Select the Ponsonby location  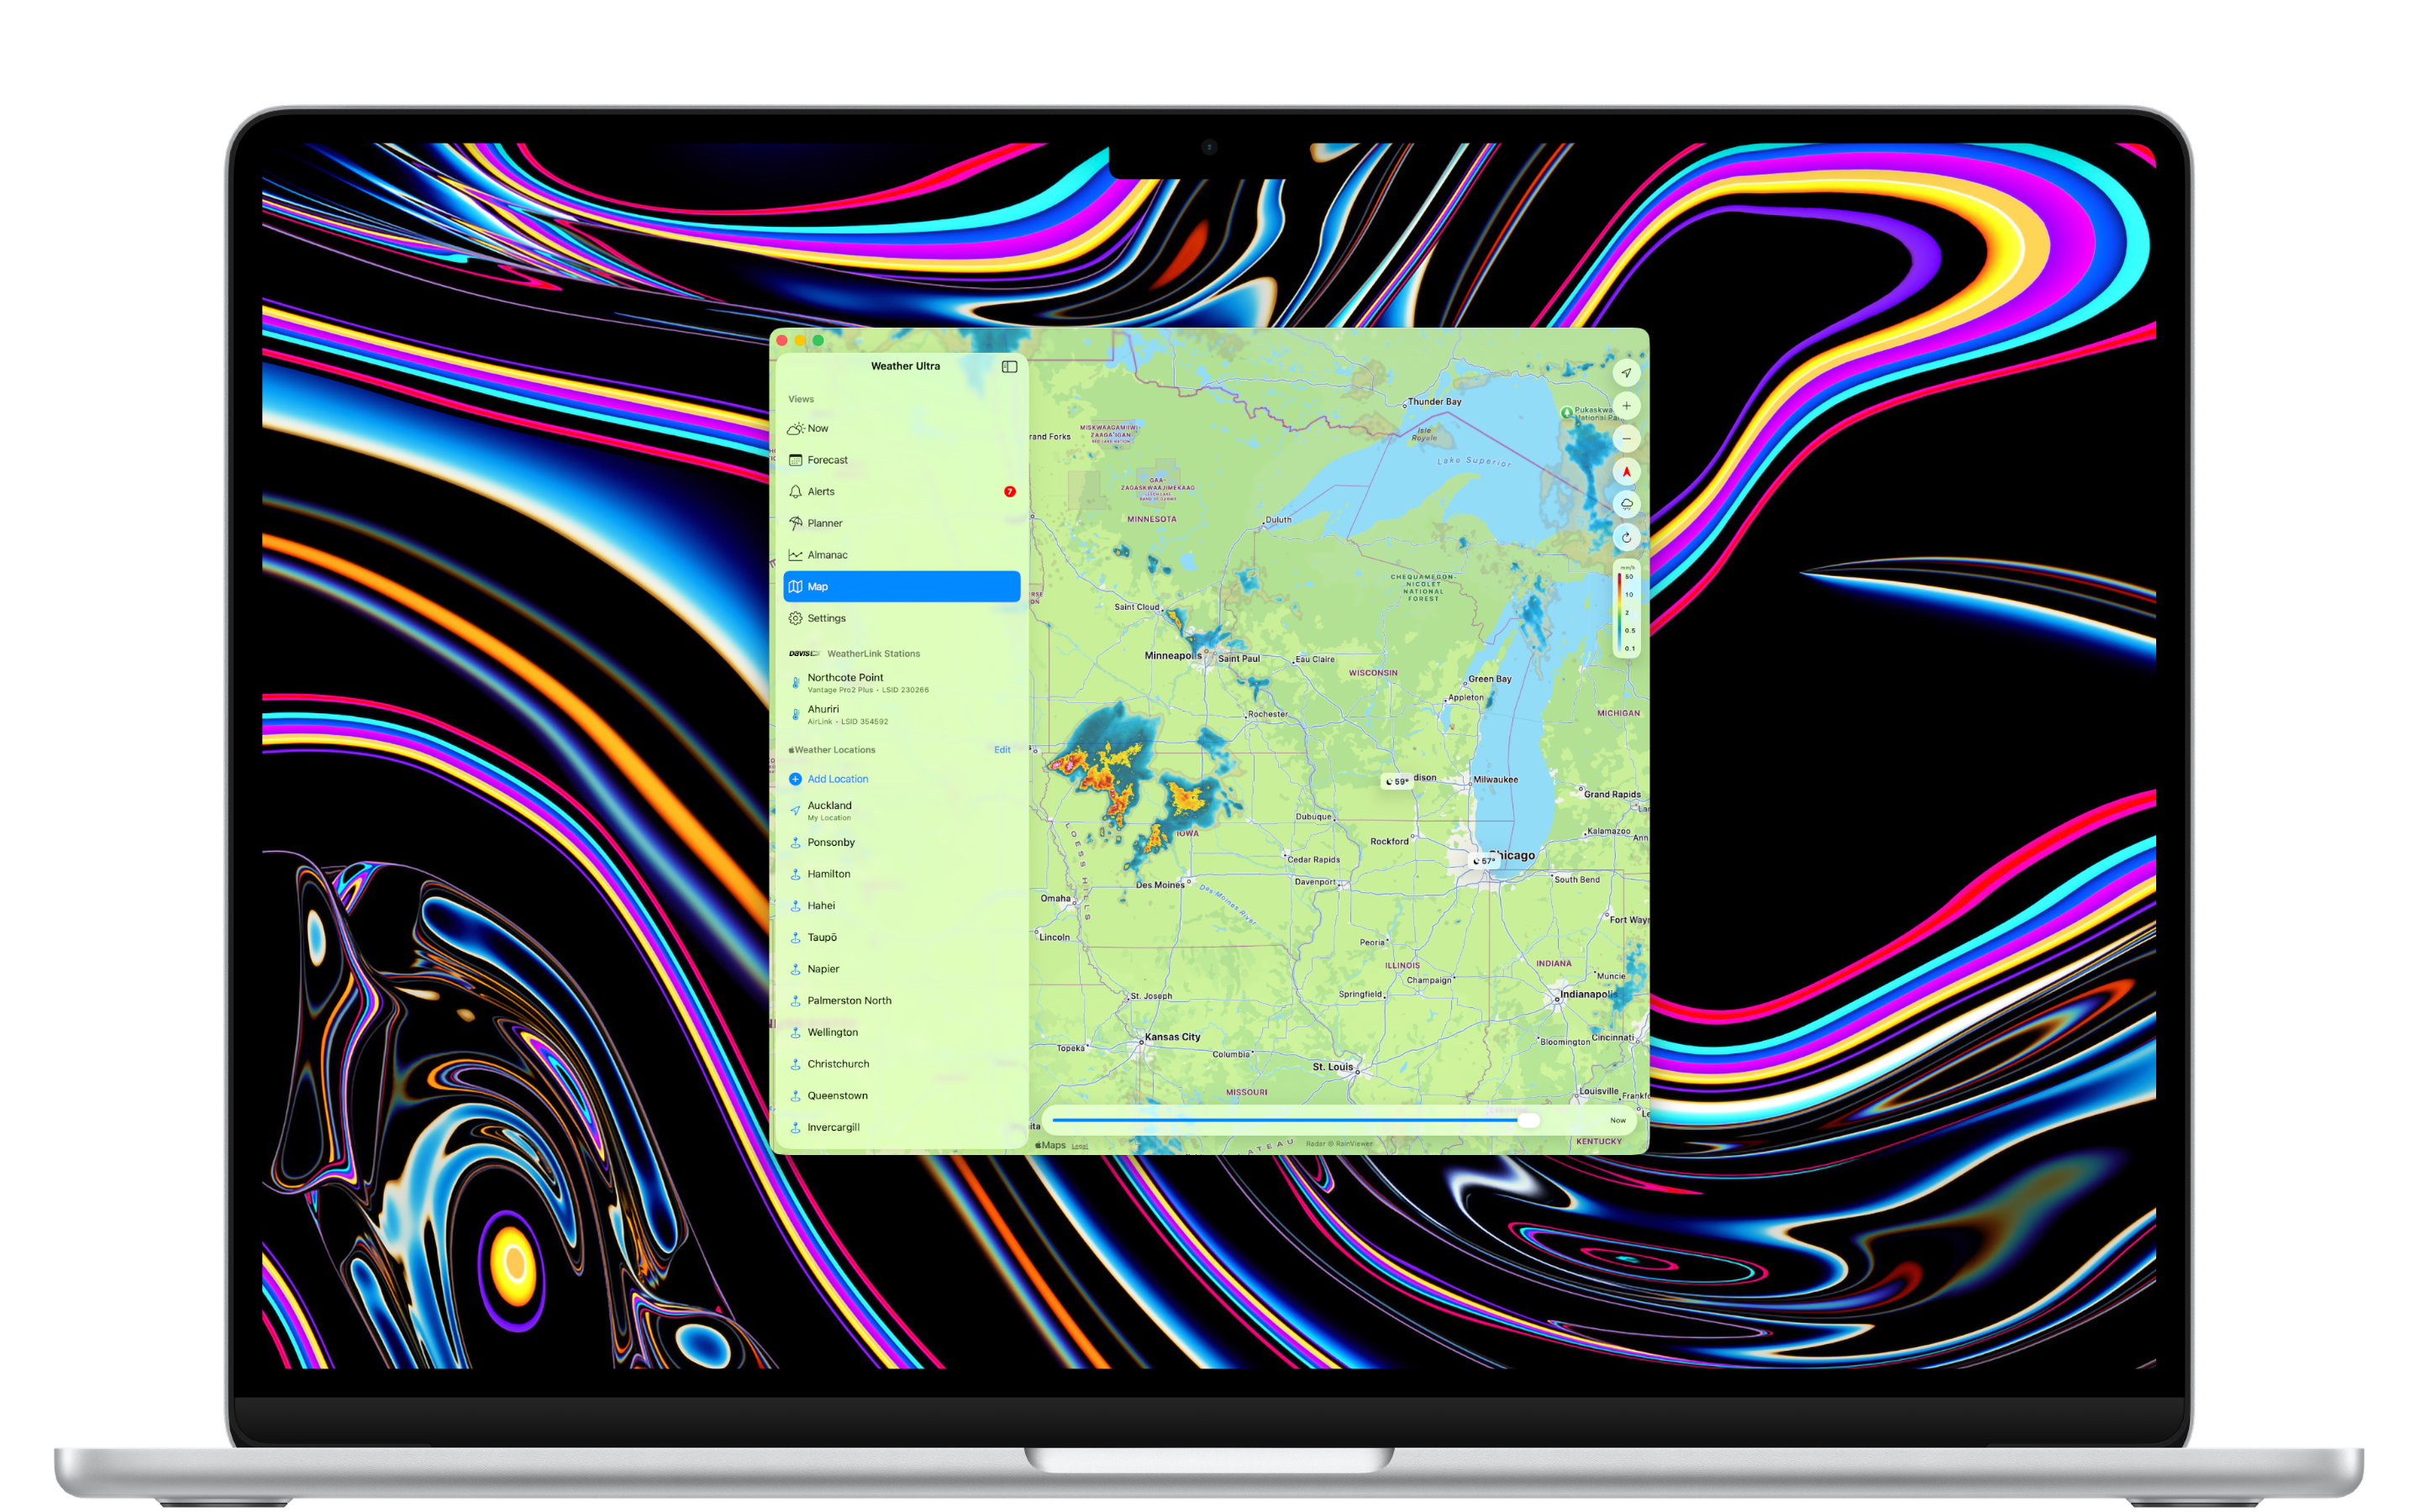tap(901, 842)
